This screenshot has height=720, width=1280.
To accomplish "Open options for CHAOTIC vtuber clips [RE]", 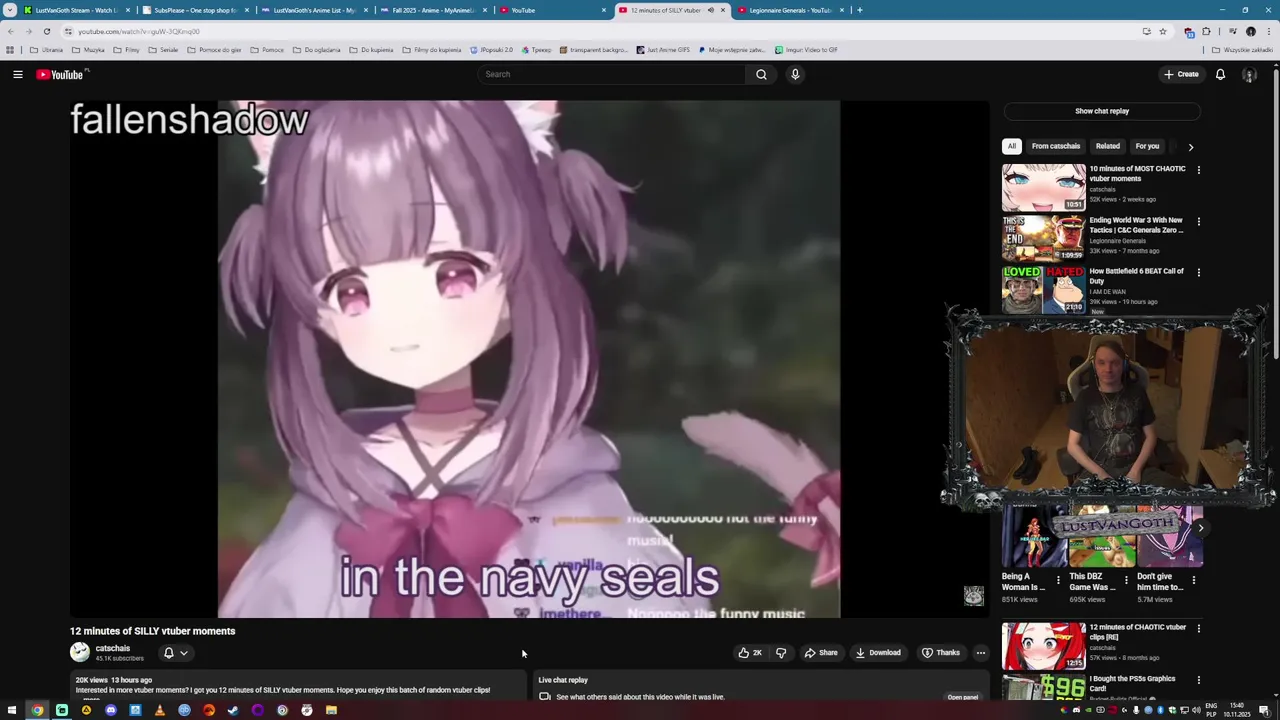I will [1198, 629].
